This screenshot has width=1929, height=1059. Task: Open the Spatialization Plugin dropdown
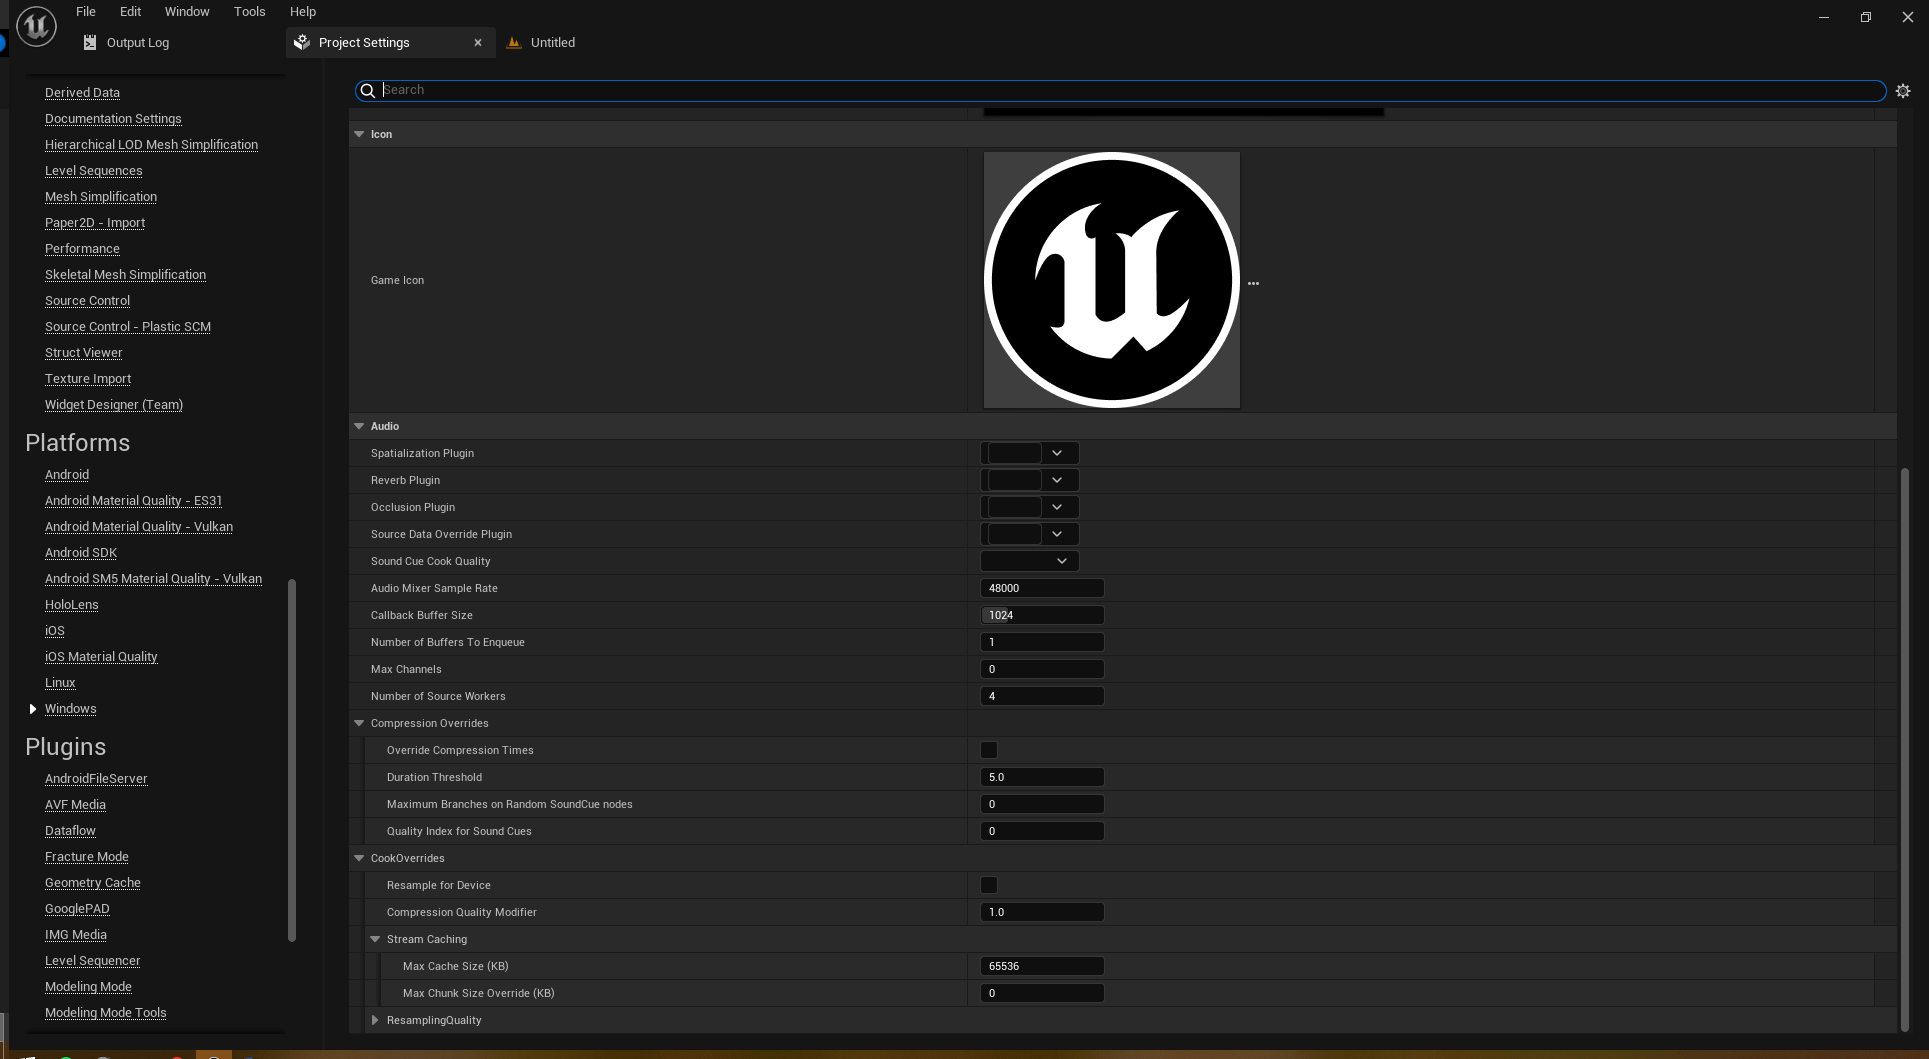click(x=1029, y=453)
